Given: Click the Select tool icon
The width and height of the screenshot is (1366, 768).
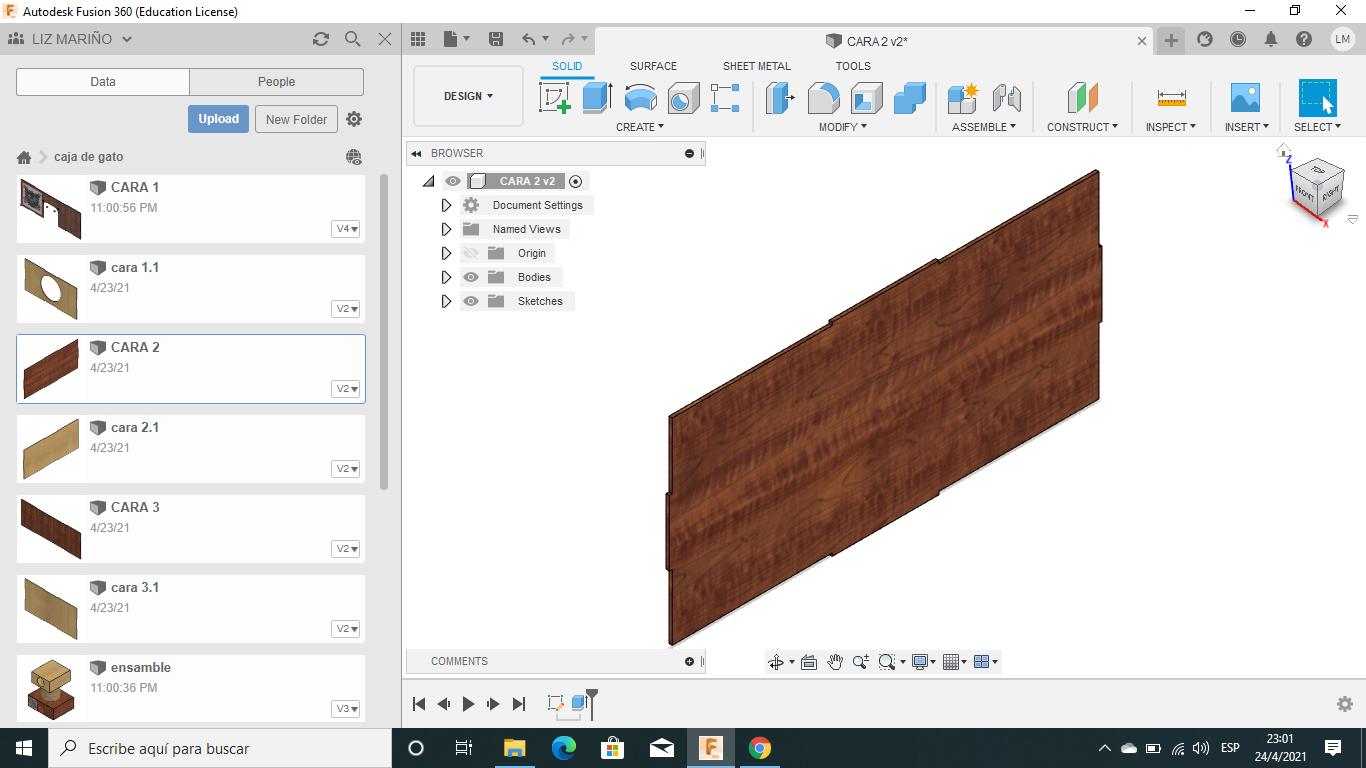Looking at the screenshot, I should [x=1317, y=98].
